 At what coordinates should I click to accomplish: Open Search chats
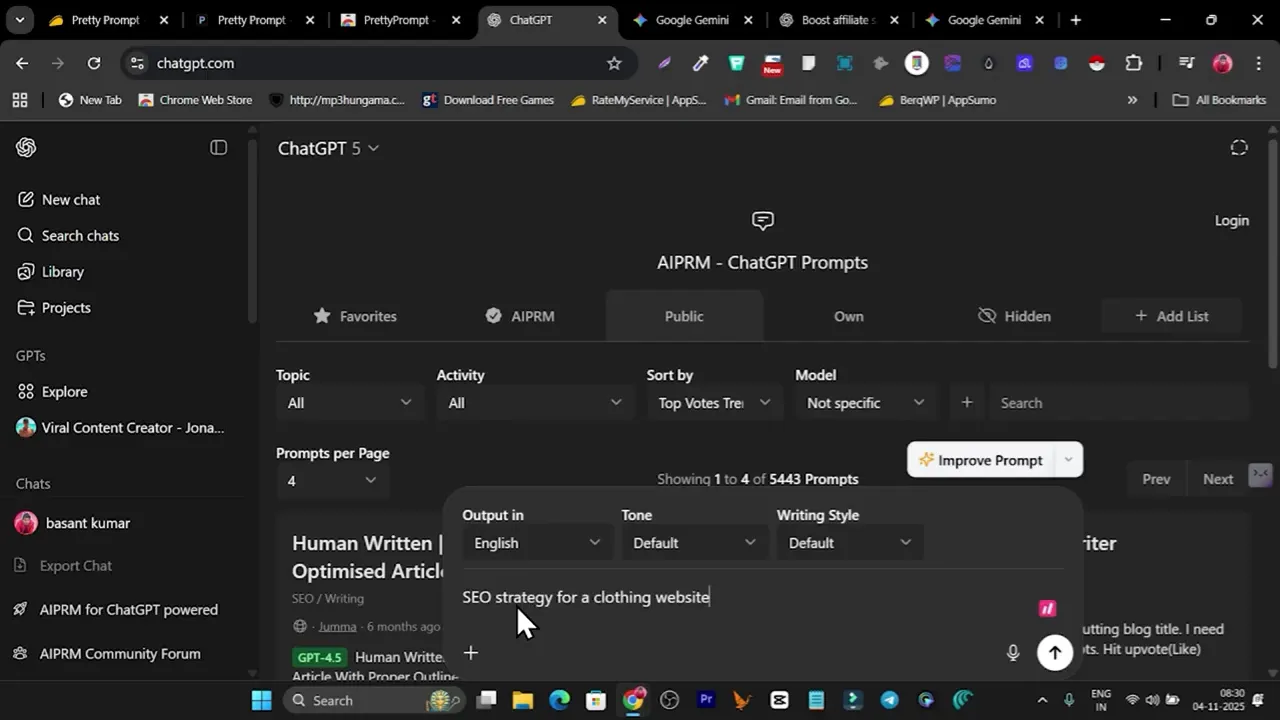(80, 235)
